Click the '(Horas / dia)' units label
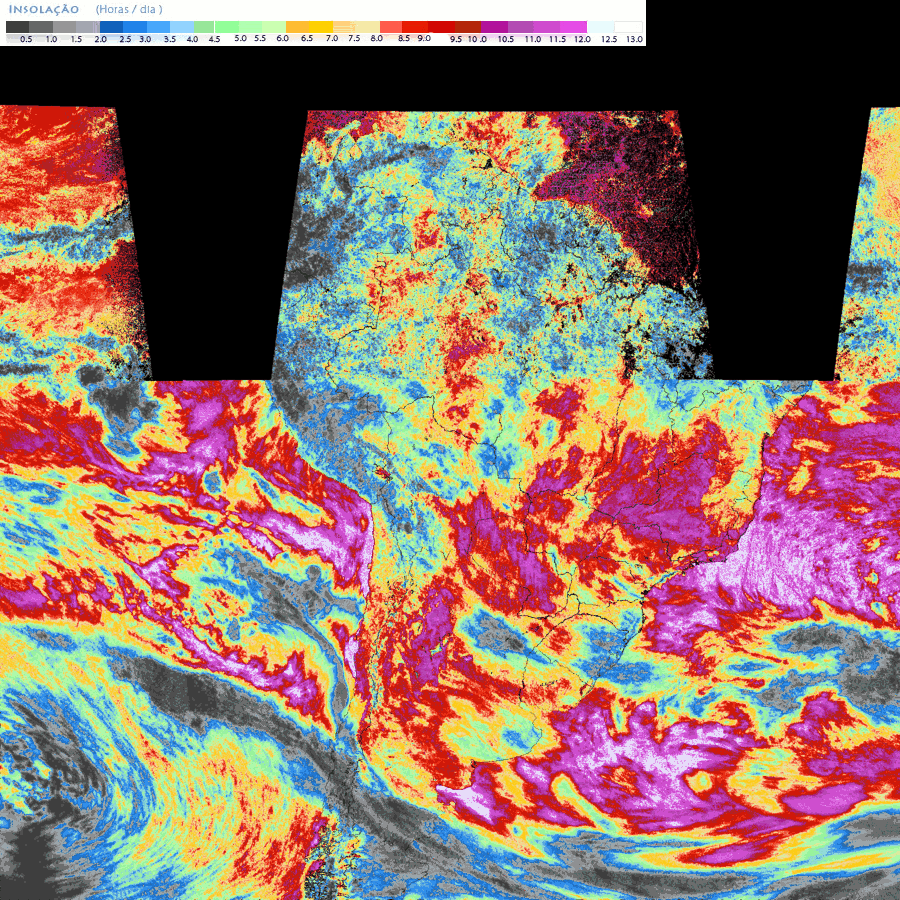This screenshot has width=900, height=900. tap(129, 9)
